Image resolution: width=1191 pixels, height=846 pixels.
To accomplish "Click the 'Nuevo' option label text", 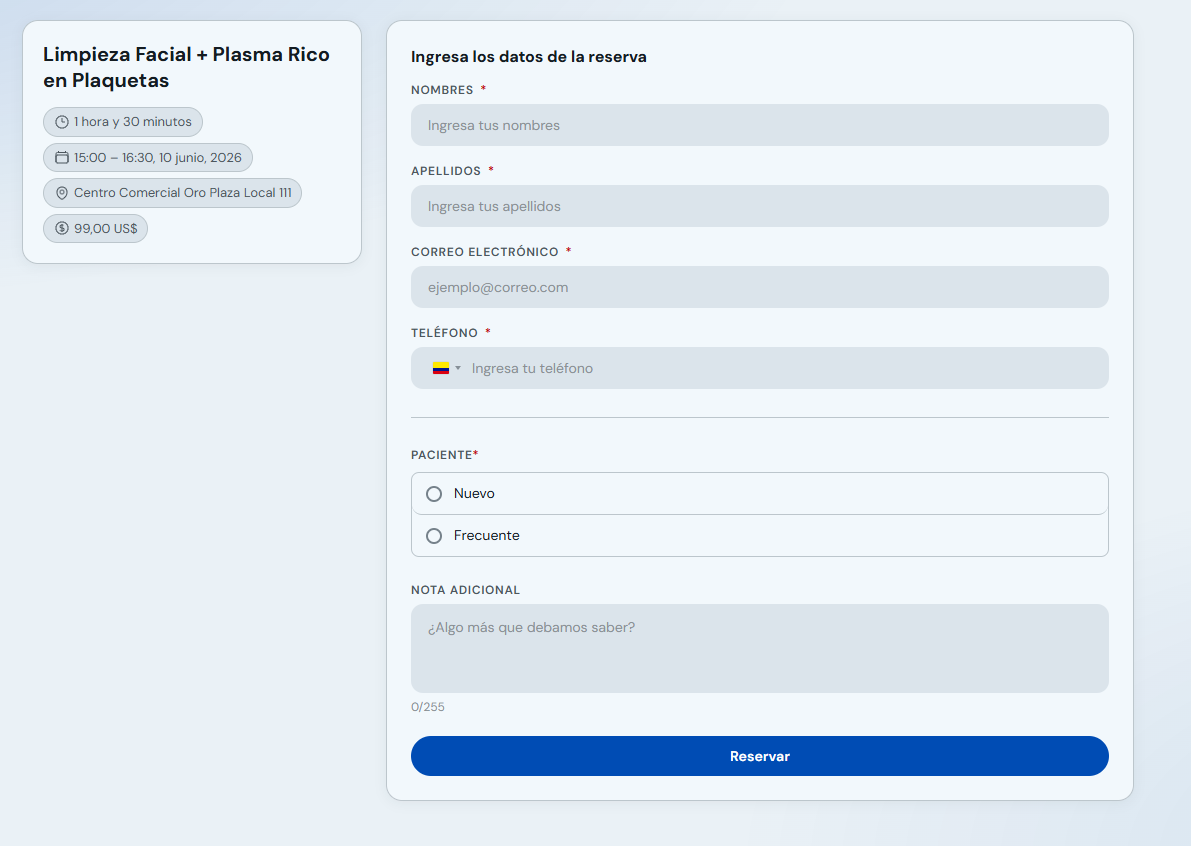I will tap(474, 494).
